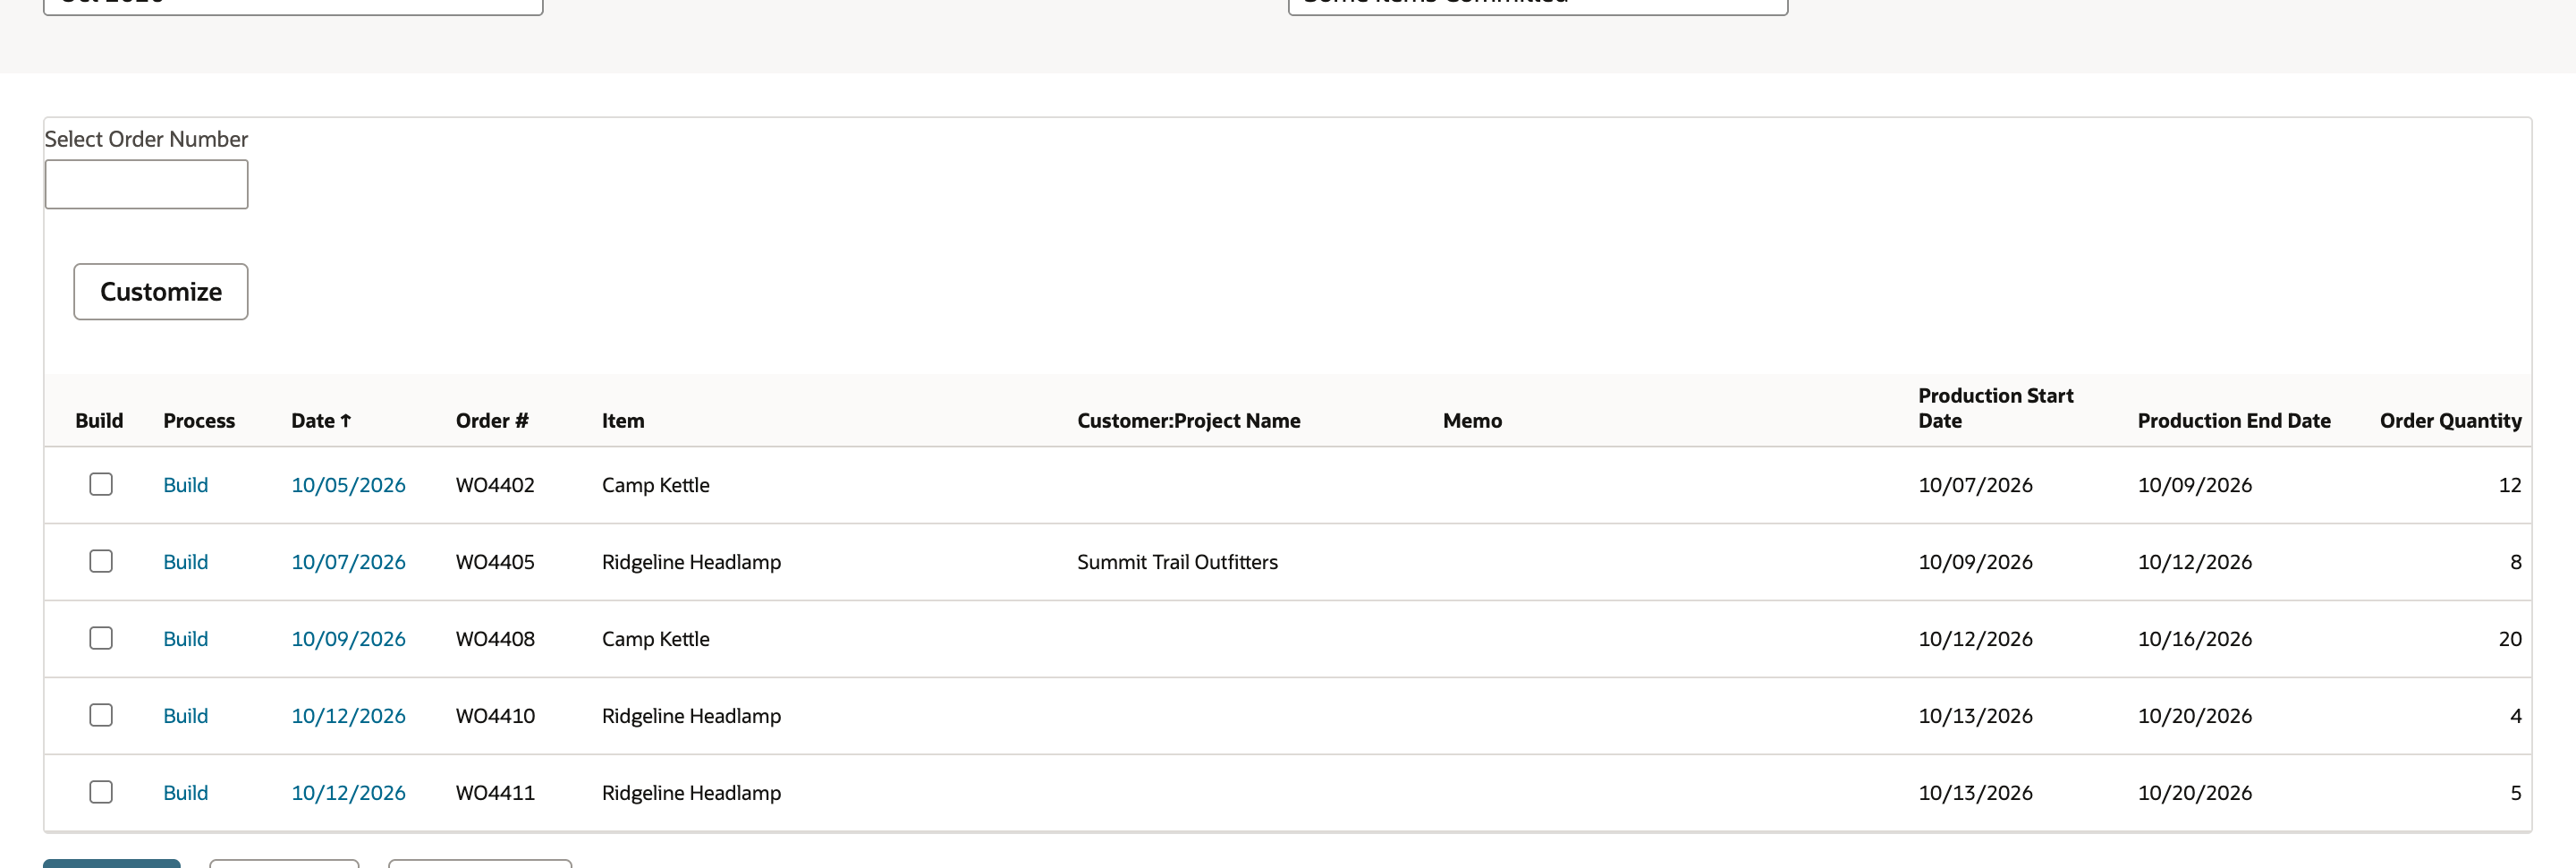2576x868 pixels.
Task: Click production end date 10/16/2026 for WO4408
Action: 2195,639
